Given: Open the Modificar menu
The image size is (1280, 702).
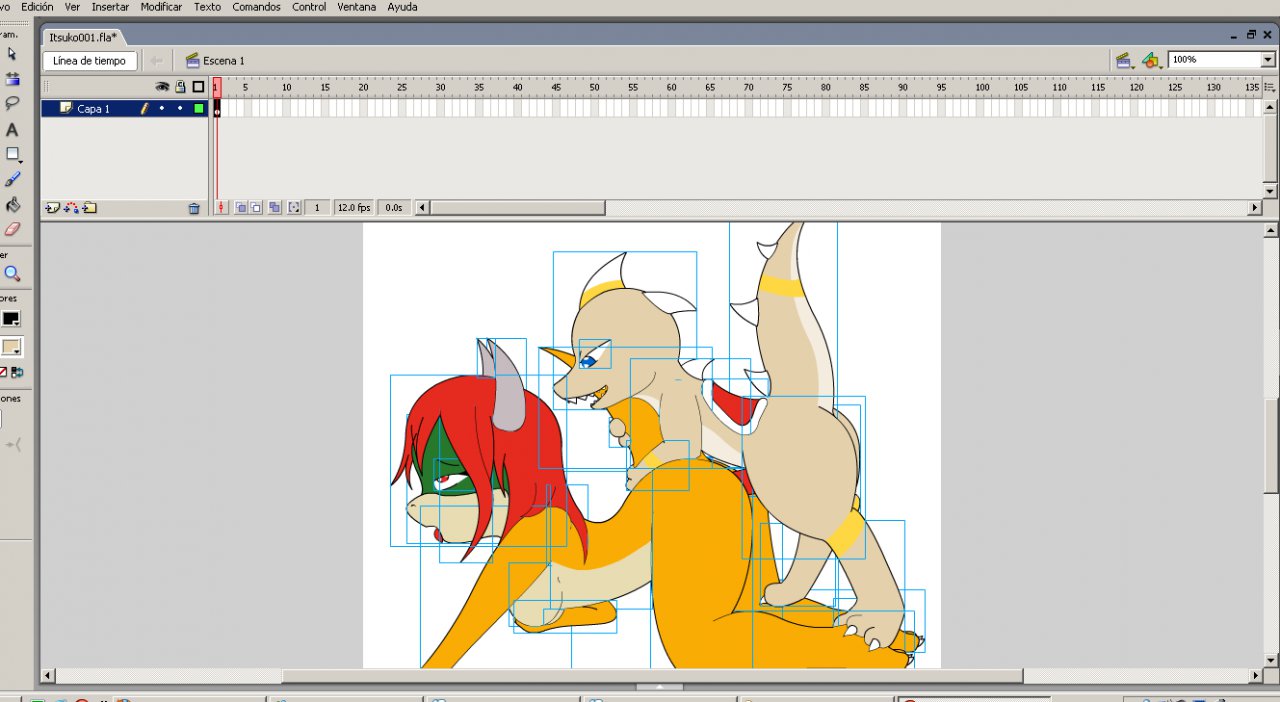Looking at the screenshot, I should pyautogui.click(x=161, y=7).
